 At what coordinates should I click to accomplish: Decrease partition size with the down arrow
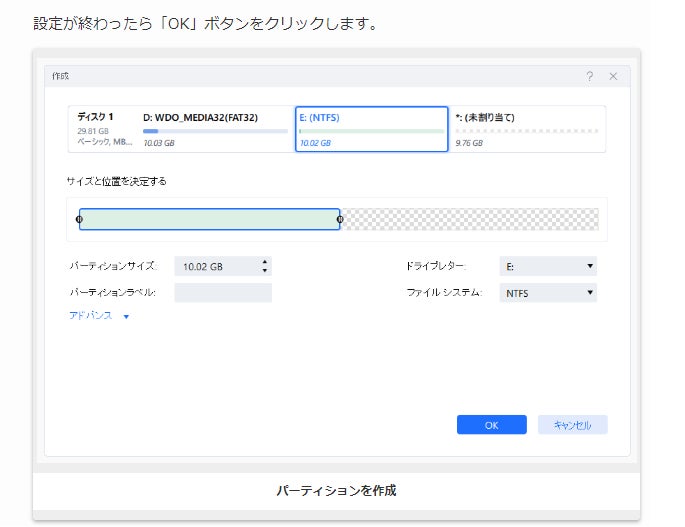tap(265, 271)
